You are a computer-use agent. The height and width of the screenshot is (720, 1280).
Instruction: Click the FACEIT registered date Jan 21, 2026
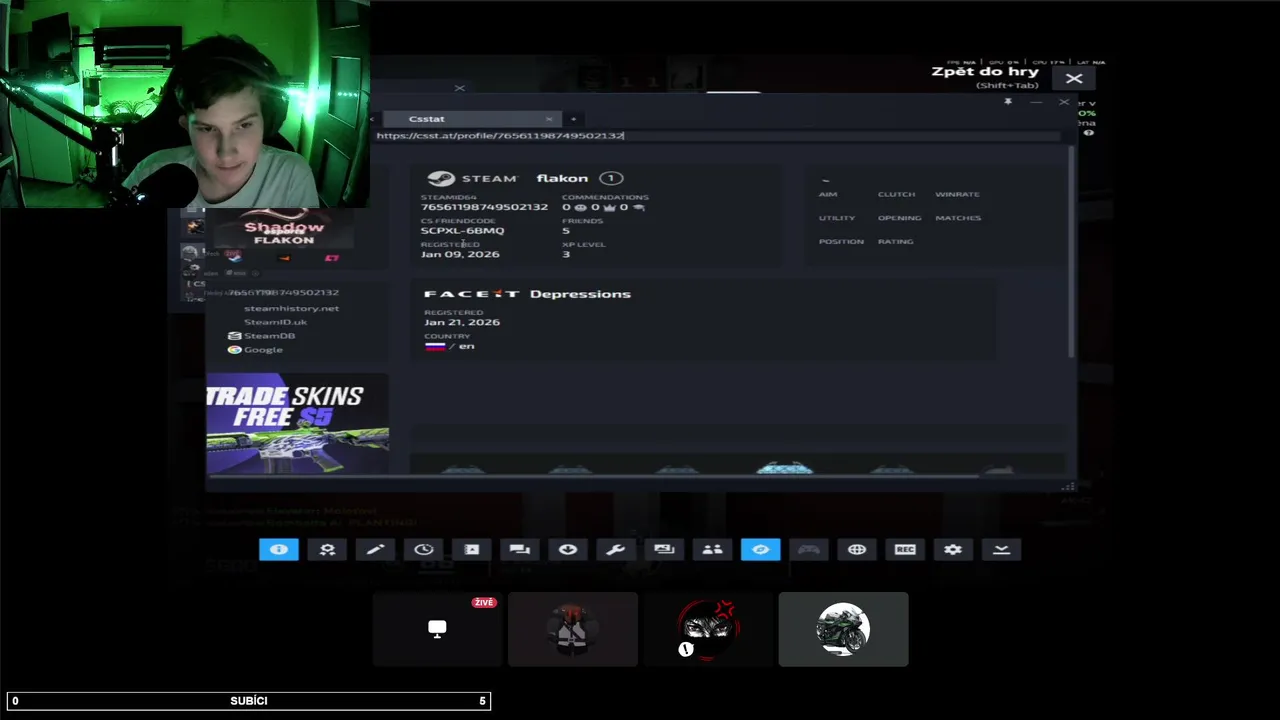click(x=462, y=322)
